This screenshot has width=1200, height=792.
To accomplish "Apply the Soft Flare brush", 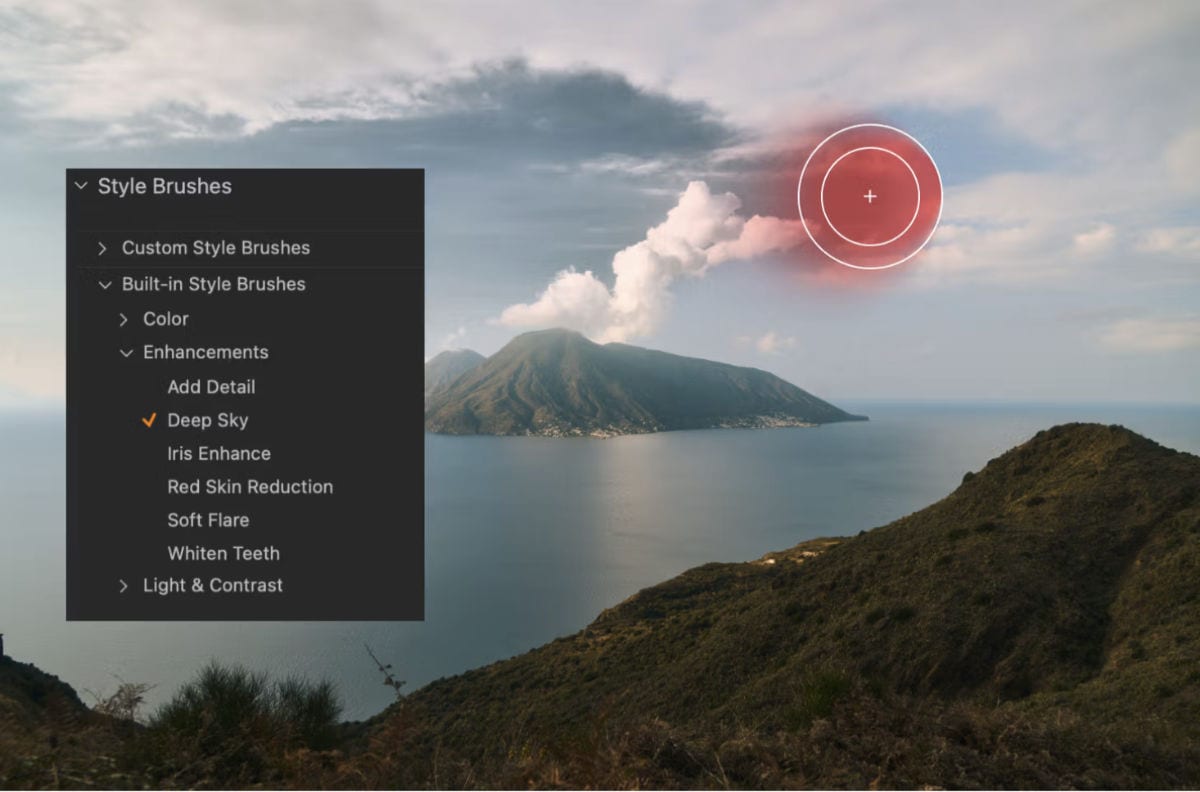I will 210,520.
